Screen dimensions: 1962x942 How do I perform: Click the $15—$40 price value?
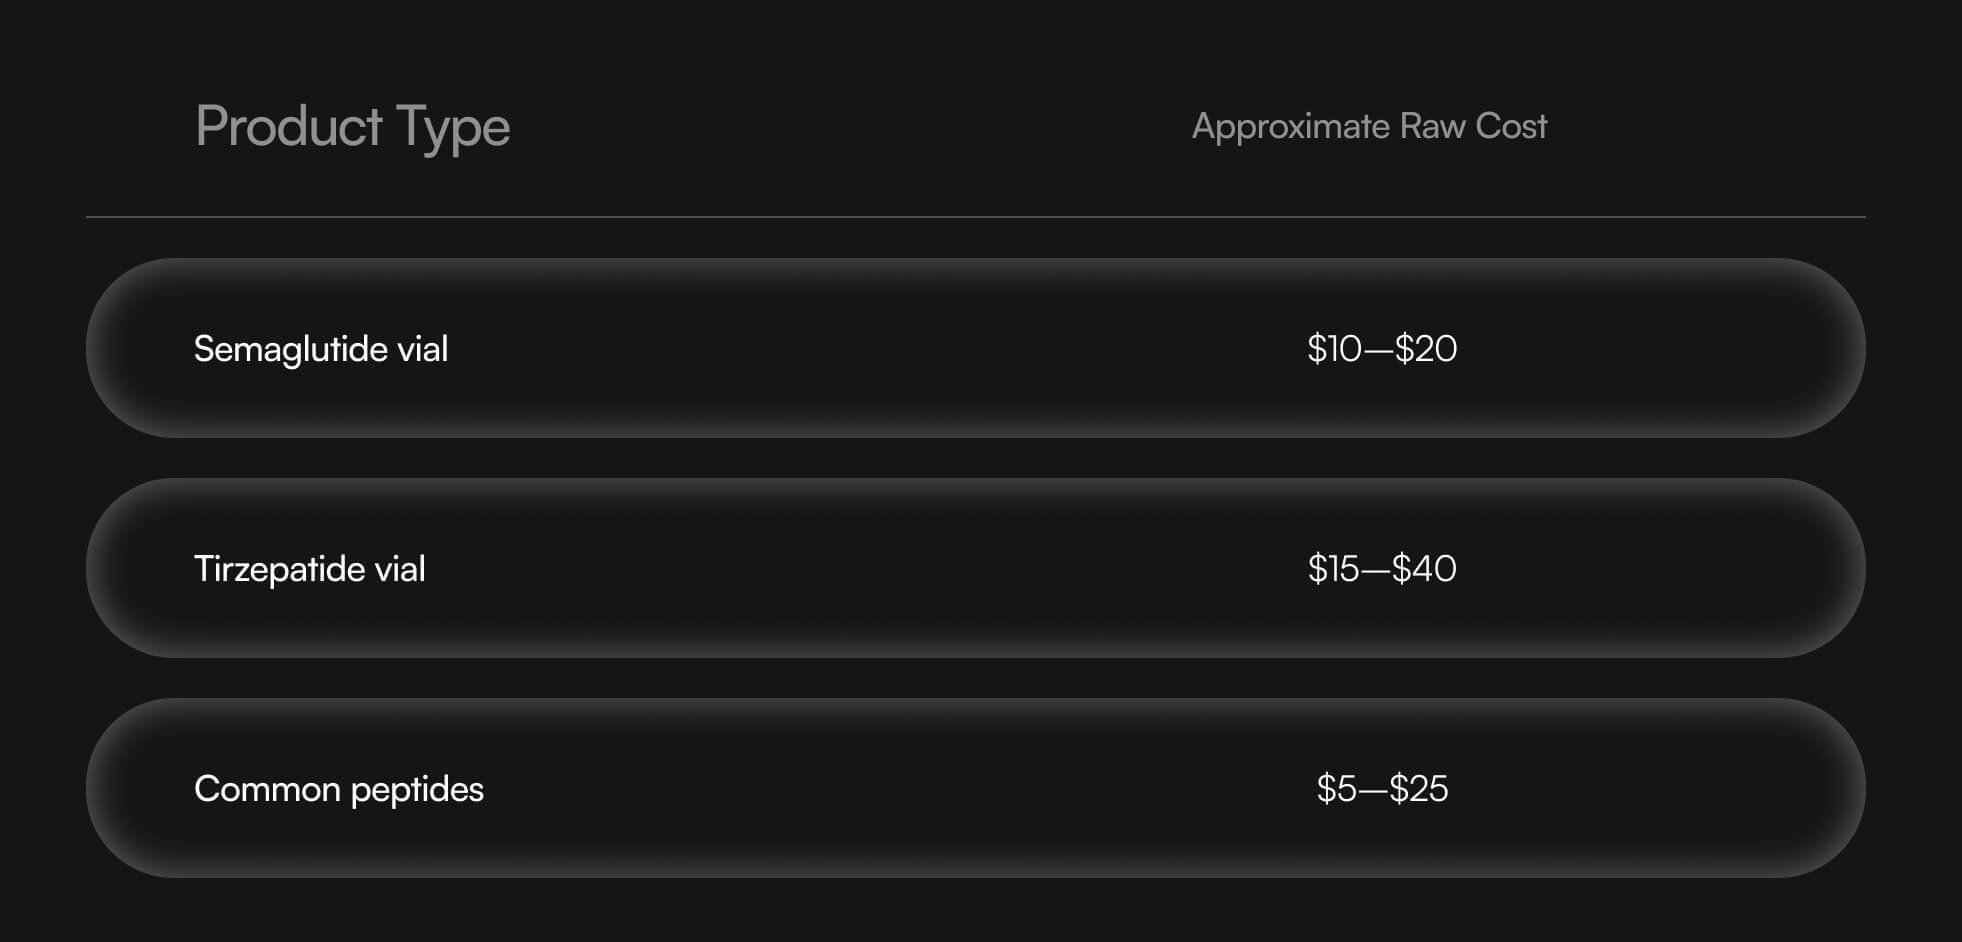[x=1382, y=569]
